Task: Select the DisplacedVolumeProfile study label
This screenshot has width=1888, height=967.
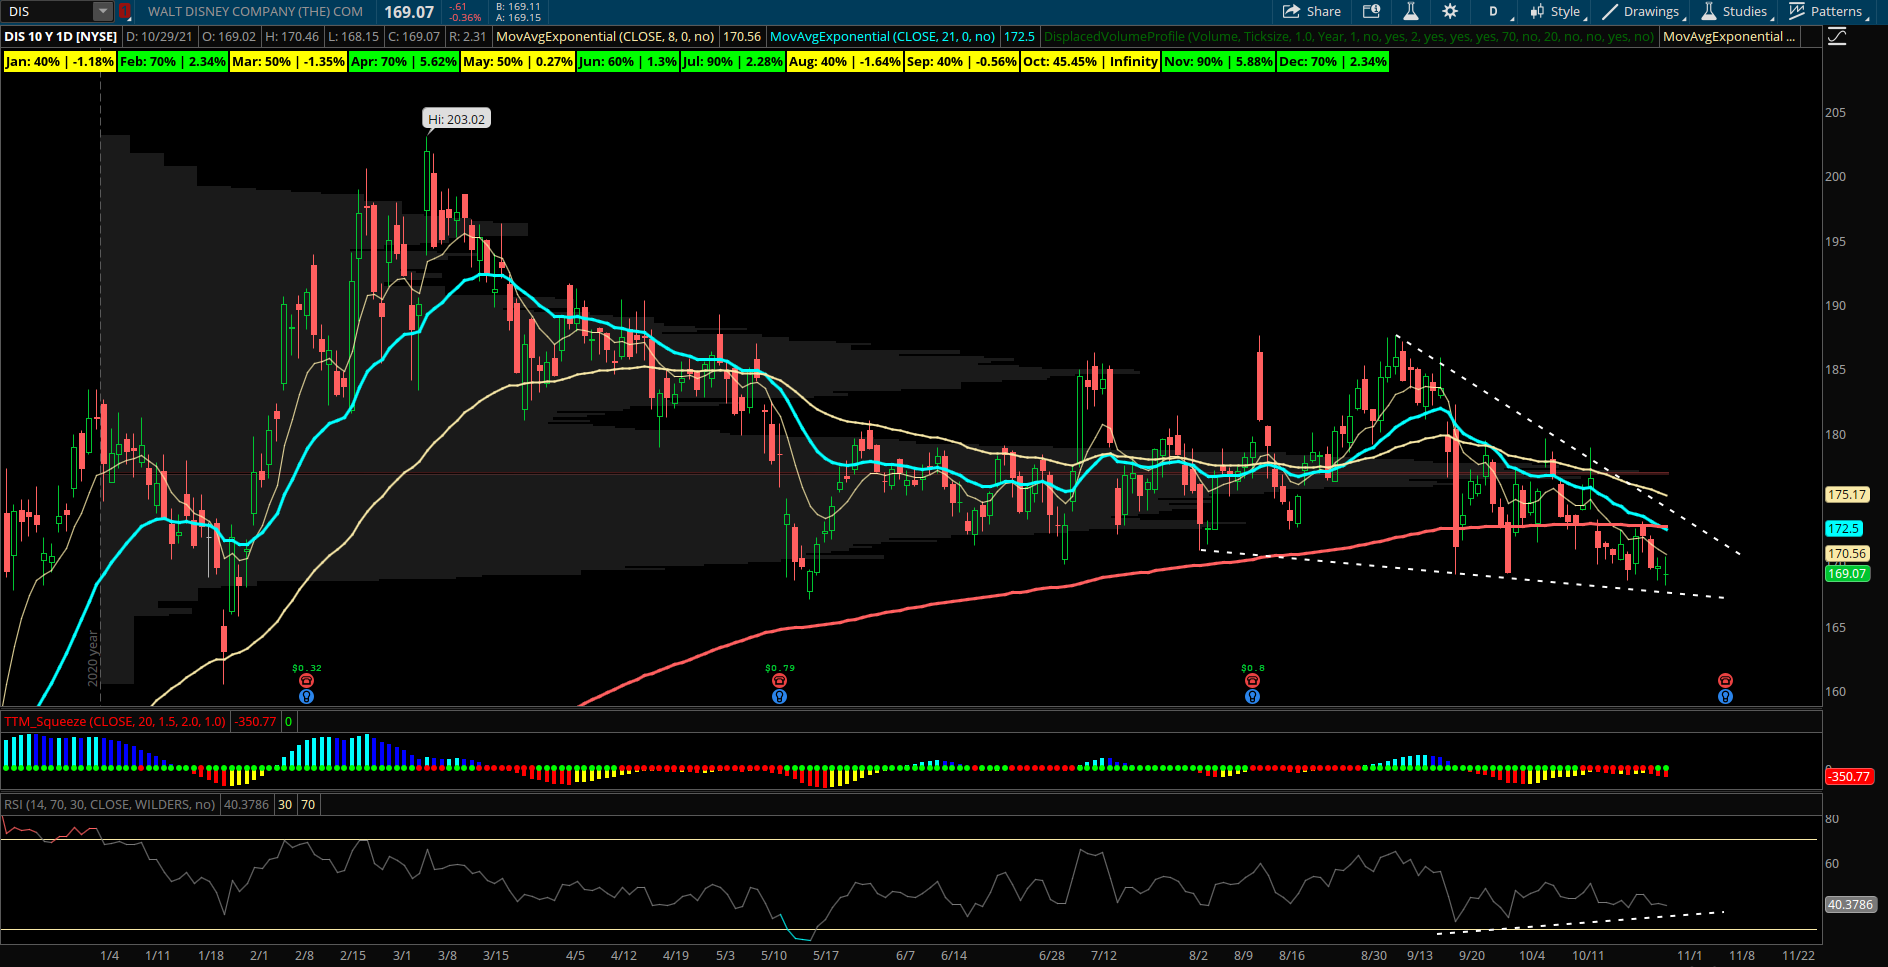Action: pyautogui.click(x=1349, y=36)
